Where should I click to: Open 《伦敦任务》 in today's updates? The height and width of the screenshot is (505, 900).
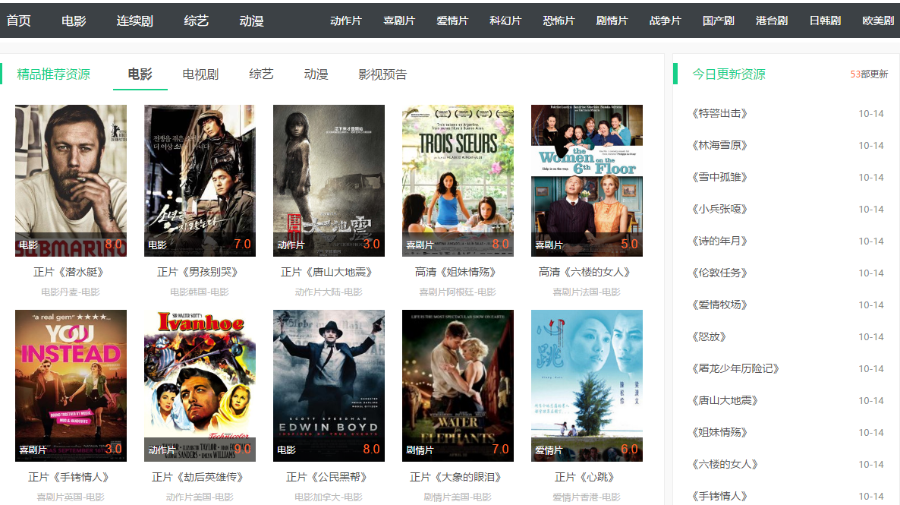(x=720, y=273)
